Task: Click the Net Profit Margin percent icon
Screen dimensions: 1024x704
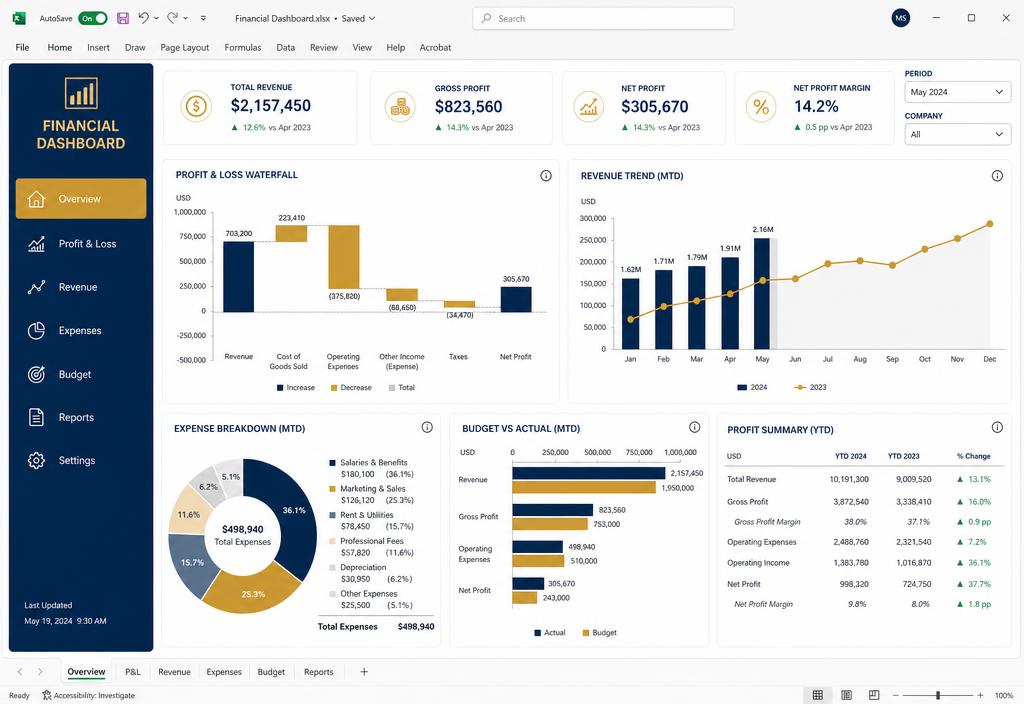Action: point(761,106)
